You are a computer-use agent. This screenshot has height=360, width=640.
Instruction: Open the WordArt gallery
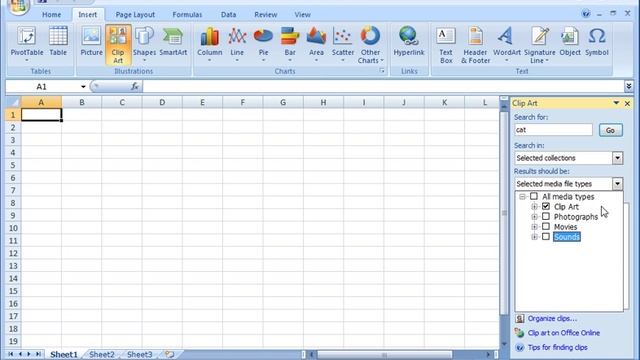point(507,44)
